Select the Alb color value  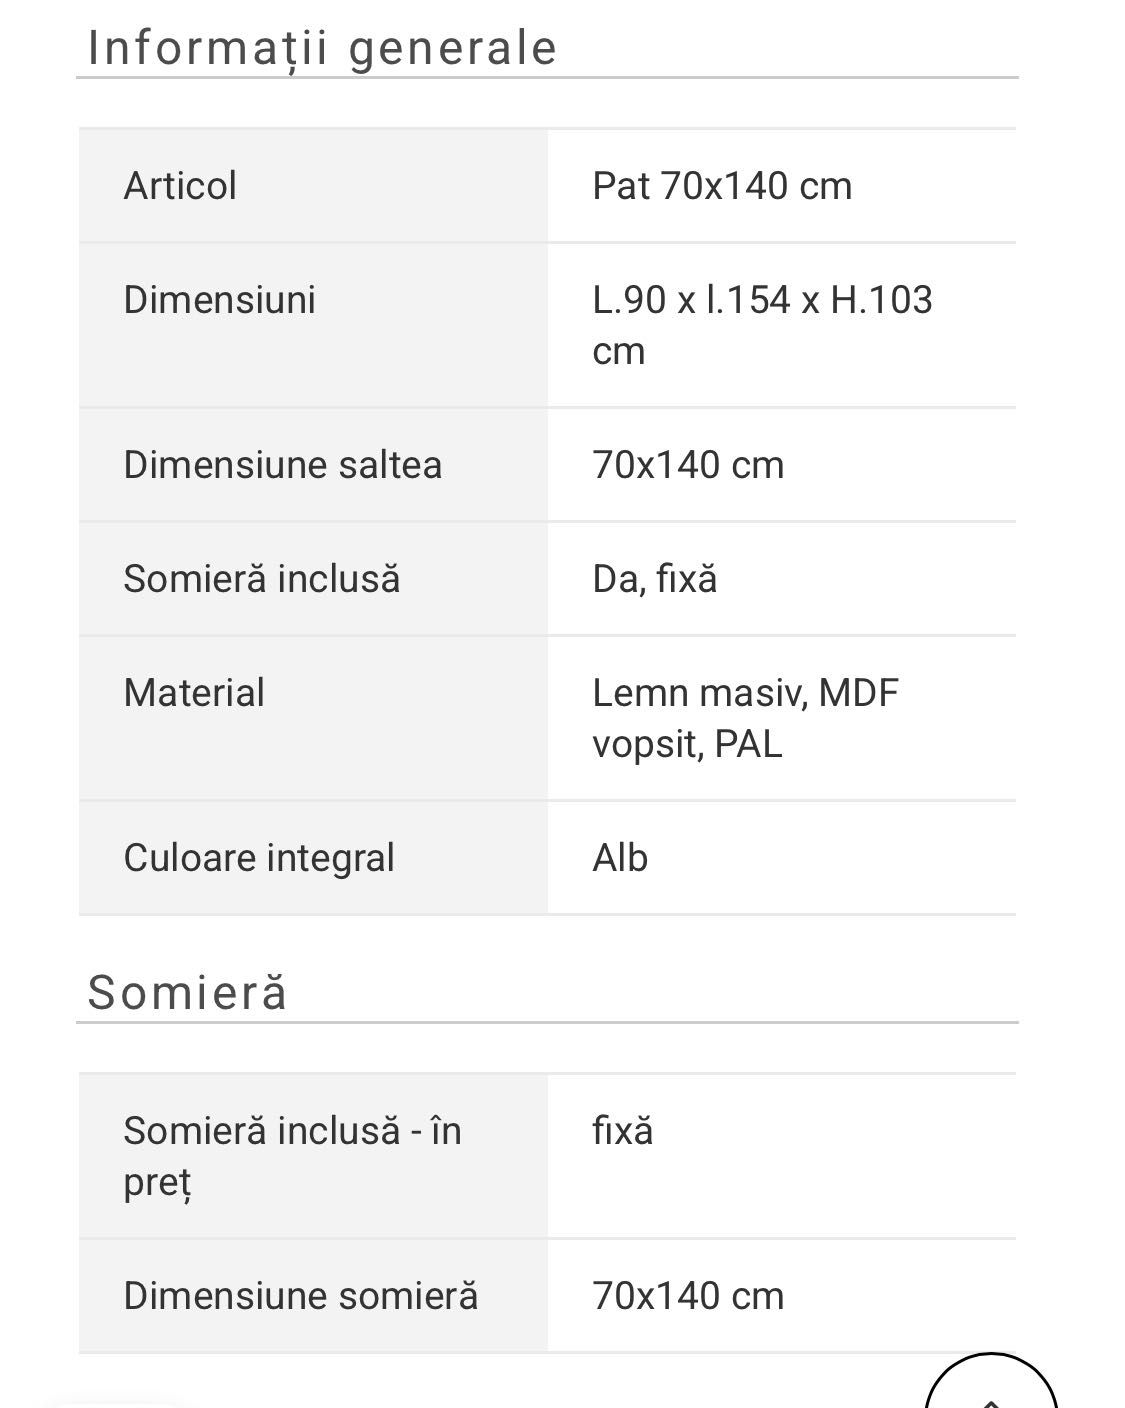coord(620,858)
